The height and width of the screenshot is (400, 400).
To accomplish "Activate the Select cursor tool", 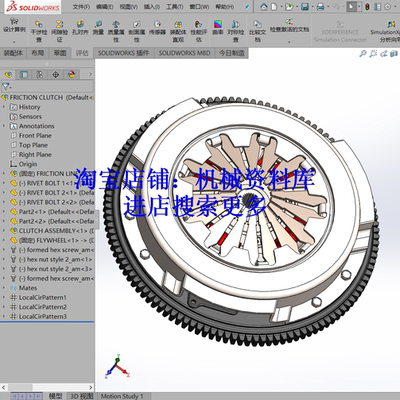I will (351, 6).
